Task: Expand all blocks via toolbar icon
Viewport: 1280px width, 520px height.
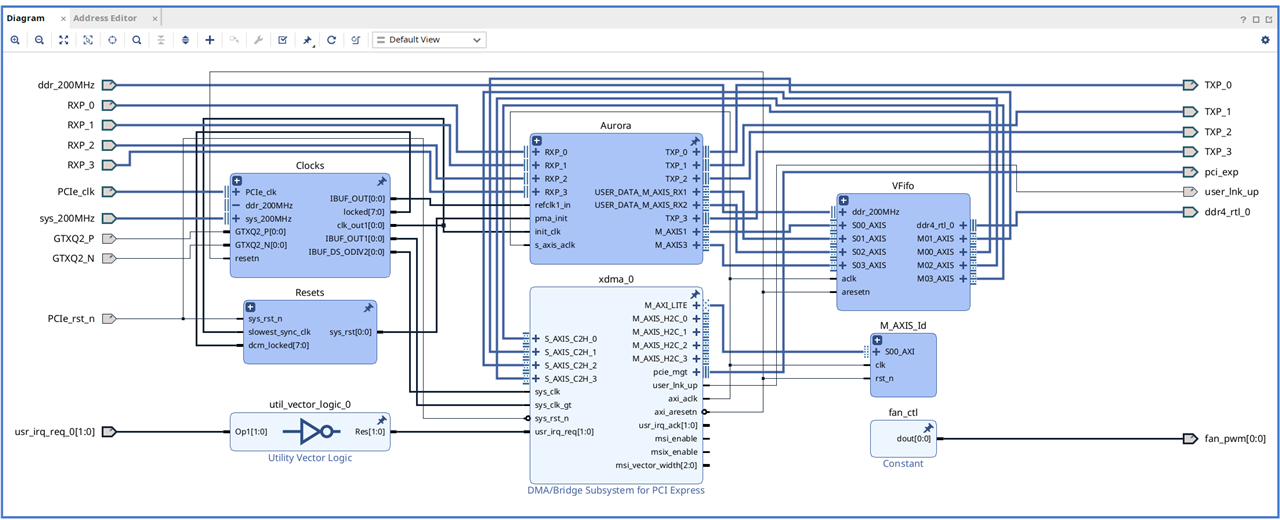Action: pyautogui.click(x=185, y=40)
